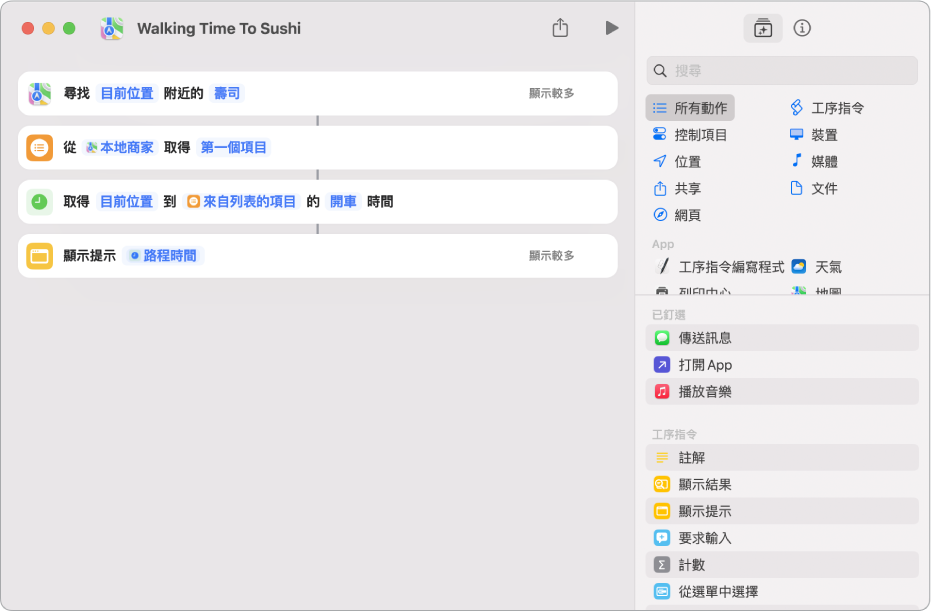931x612 pixels.
Task: Click the Share icon in the toolbar
Action: (560, 28)
